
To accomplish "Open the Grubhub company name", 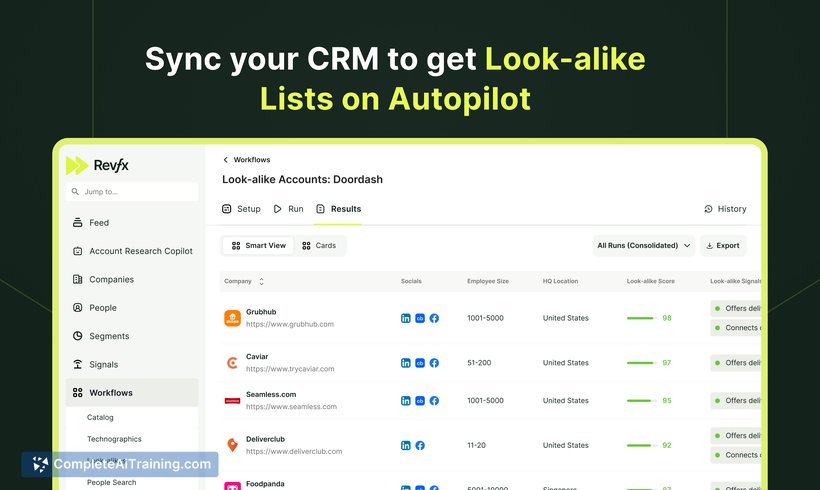I will pyautogui.click(x=261, y=312).
